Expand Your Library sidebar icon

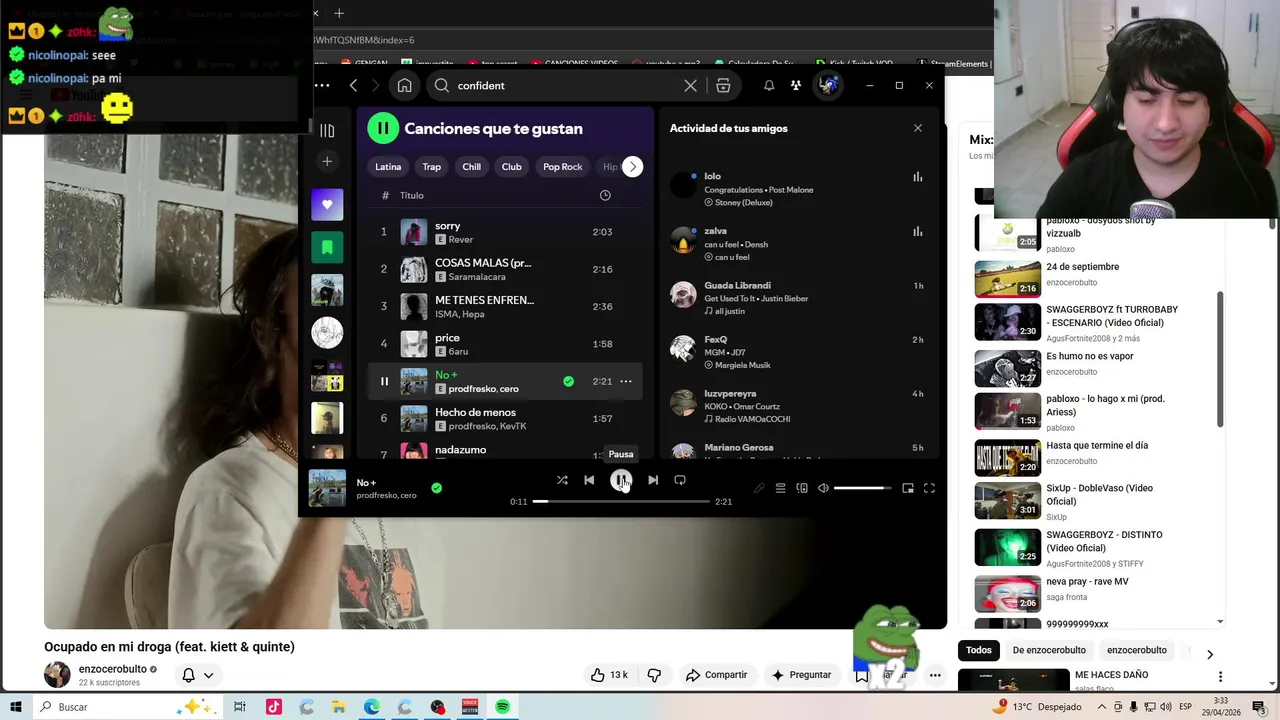point(327,130)
